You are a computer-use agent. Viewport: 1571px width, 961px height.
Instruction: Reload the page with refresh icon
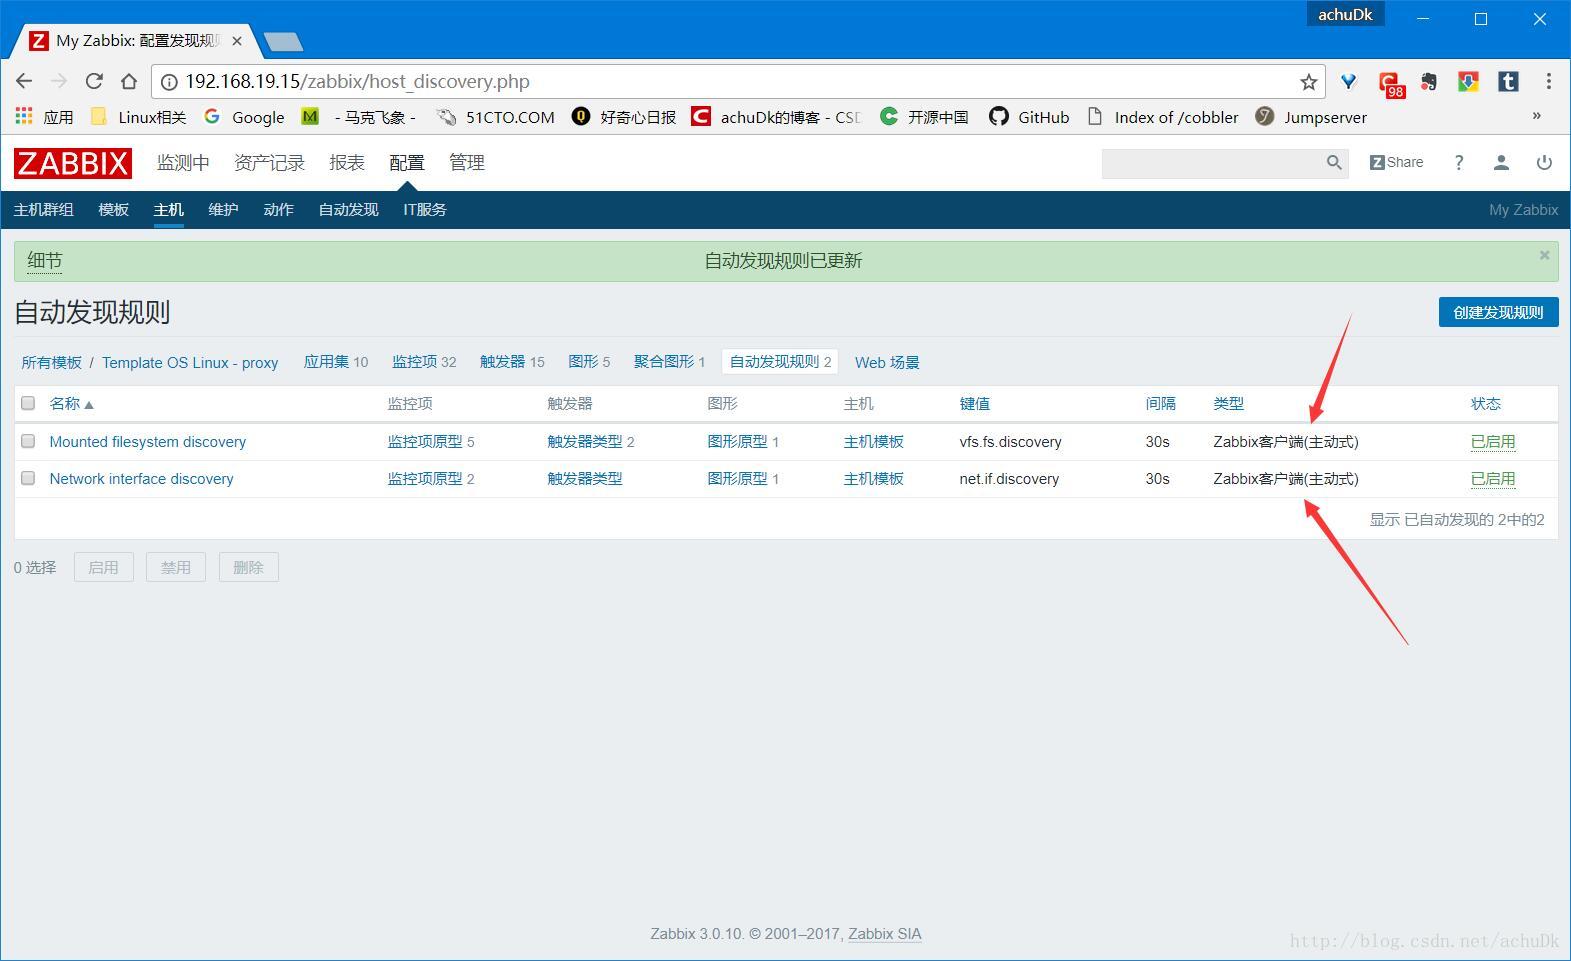tap(94, 82)
